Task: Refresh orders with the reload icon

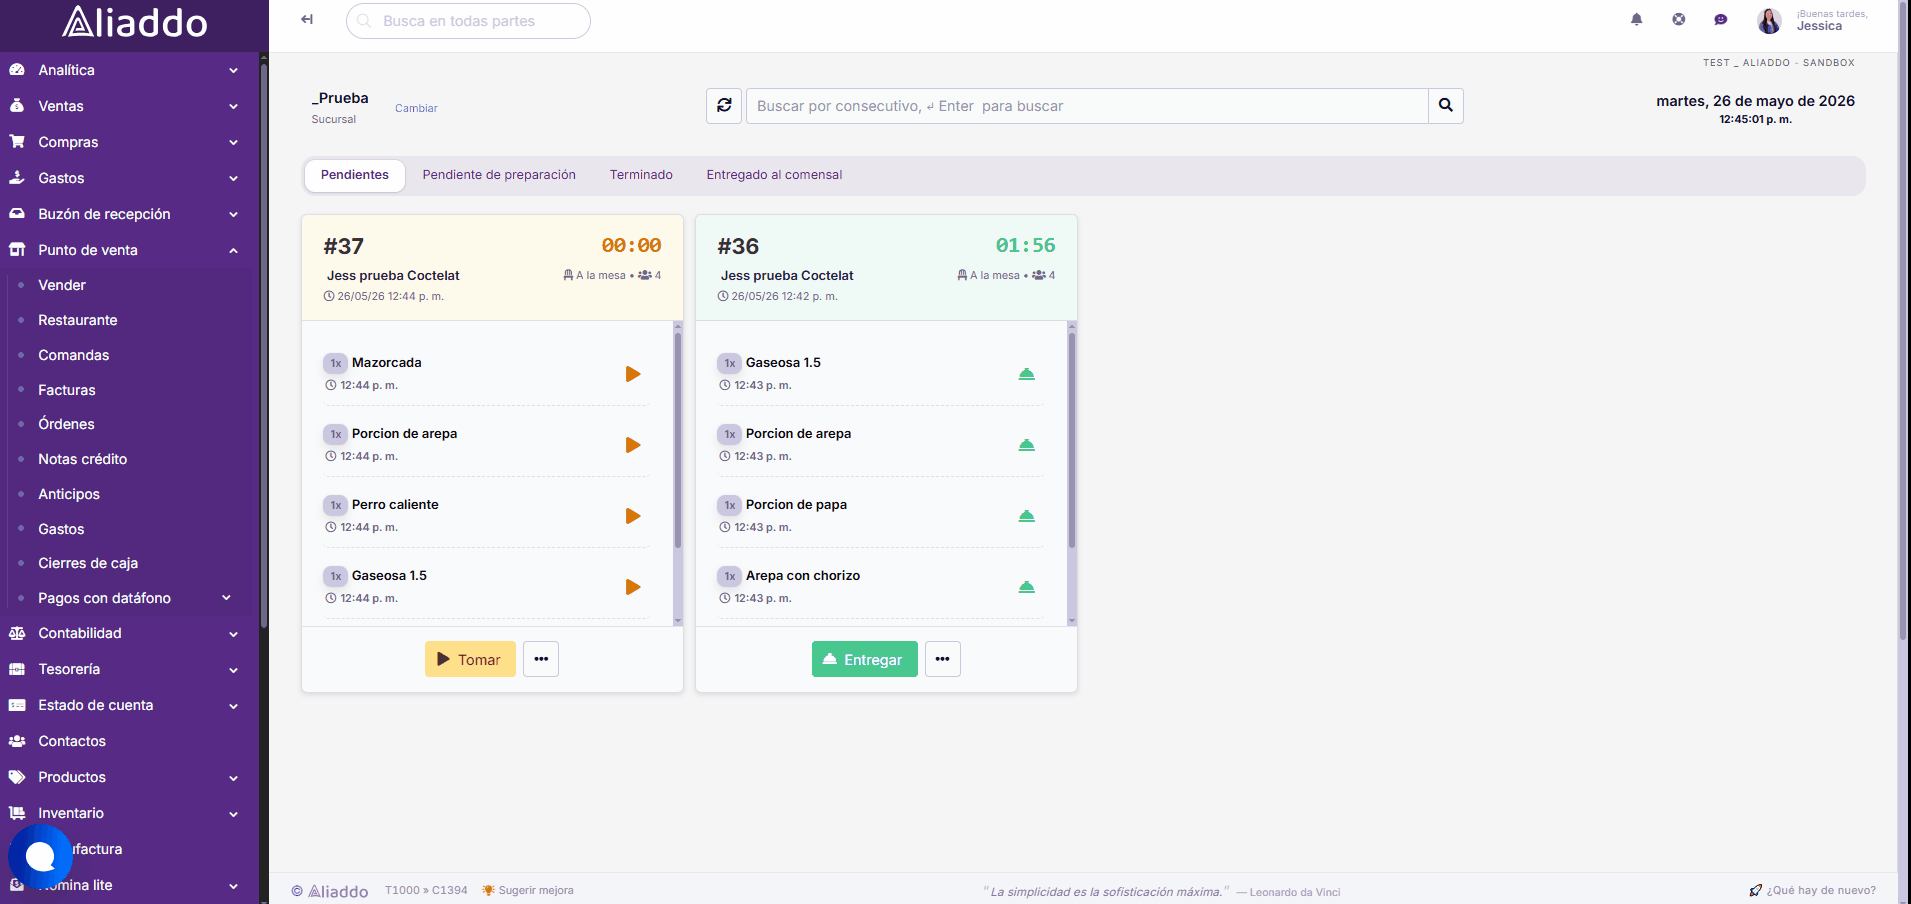Action: (x=724, y=105)
